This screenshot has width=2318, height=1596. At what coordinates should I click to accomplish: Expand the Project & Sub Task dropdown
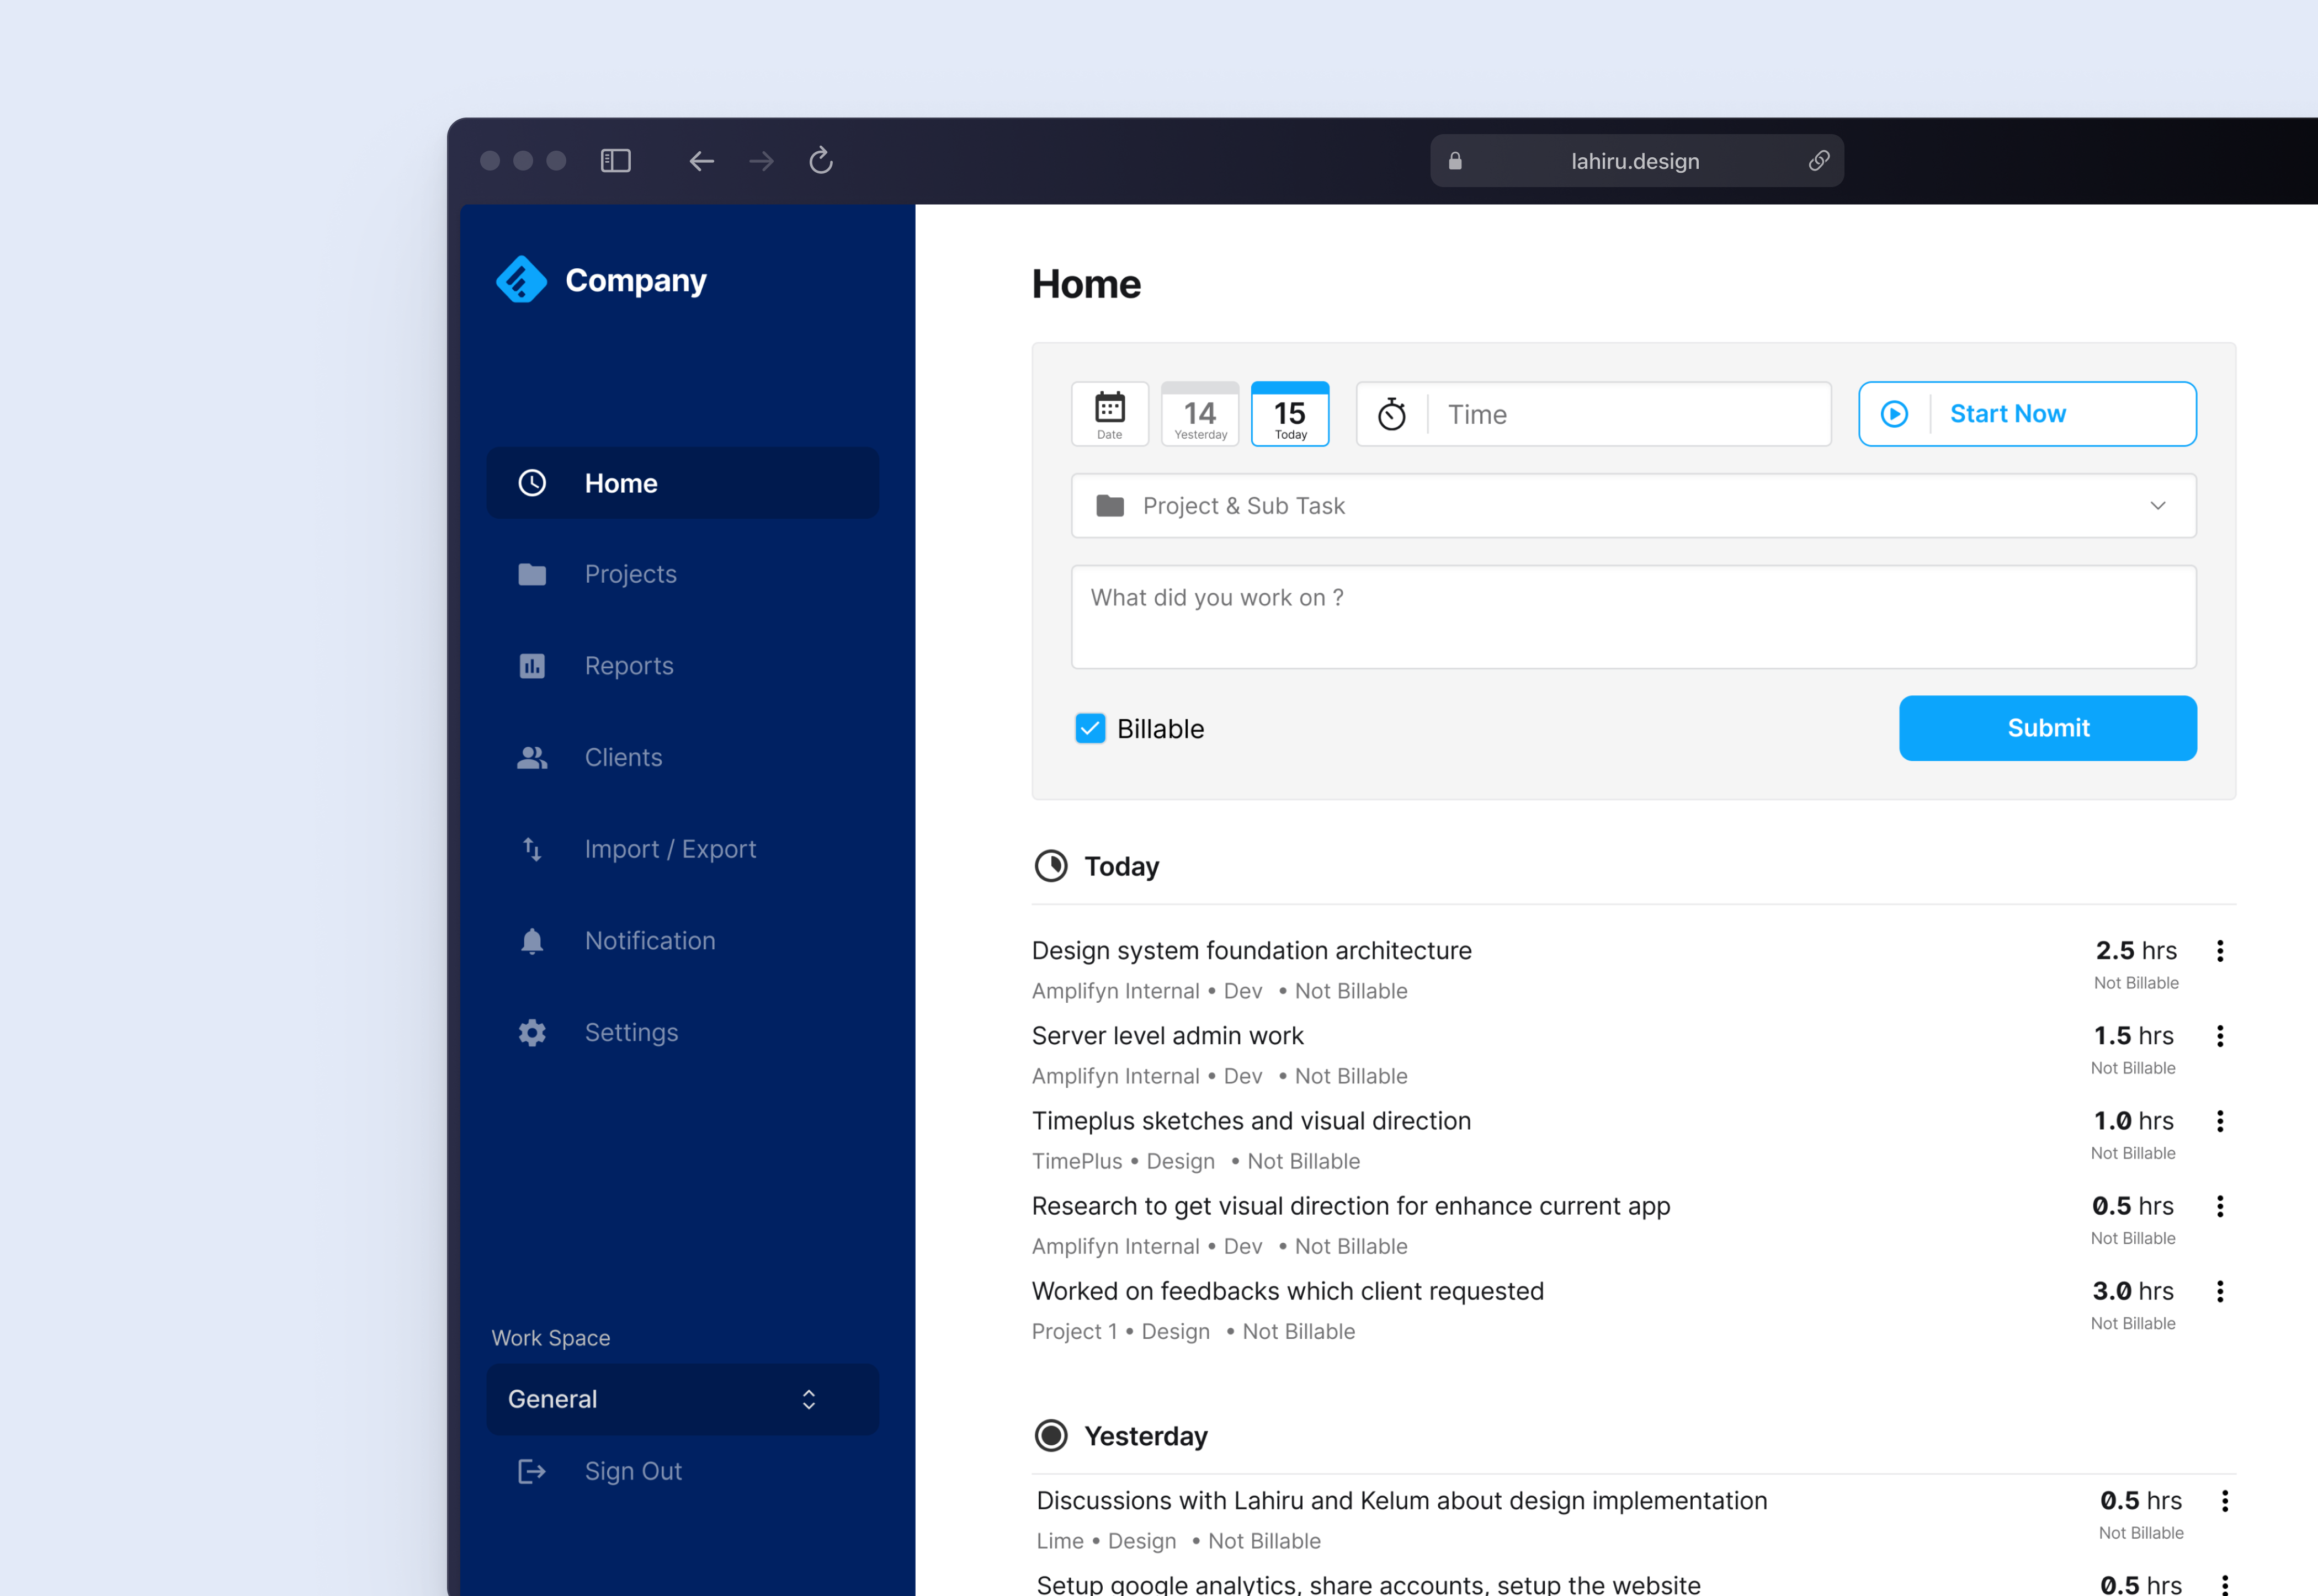2158,506
